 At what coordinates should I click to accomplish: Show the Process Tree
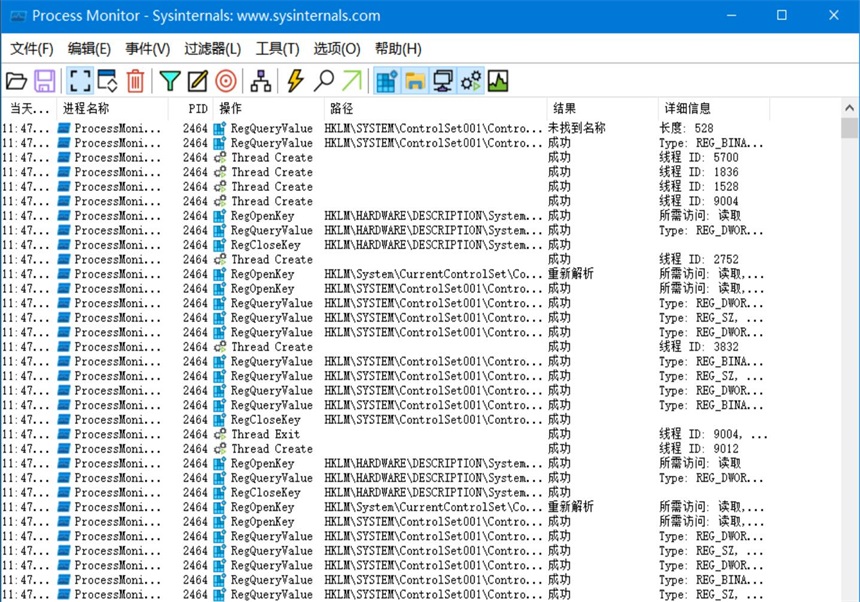pos(261,81)
